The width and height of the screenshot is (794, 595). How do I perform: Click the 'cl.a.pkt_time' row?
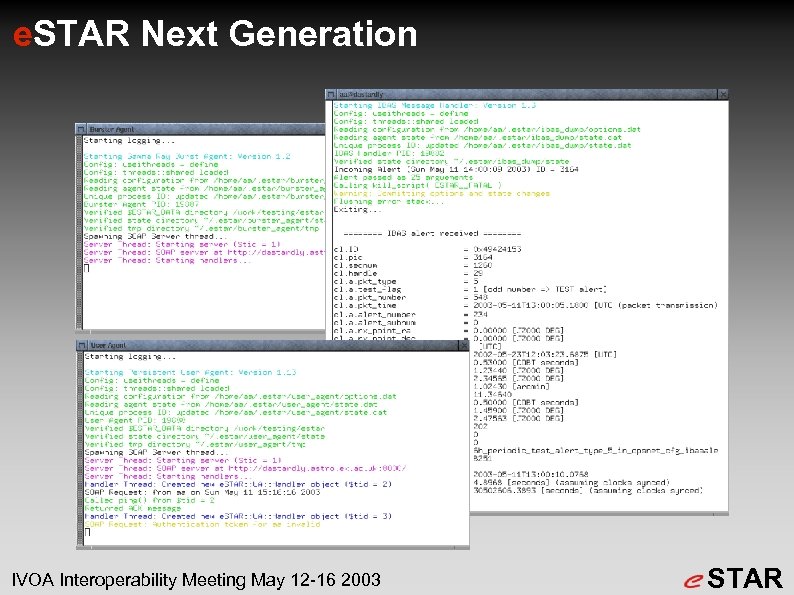pyautogui.click(x=526, y=305)
